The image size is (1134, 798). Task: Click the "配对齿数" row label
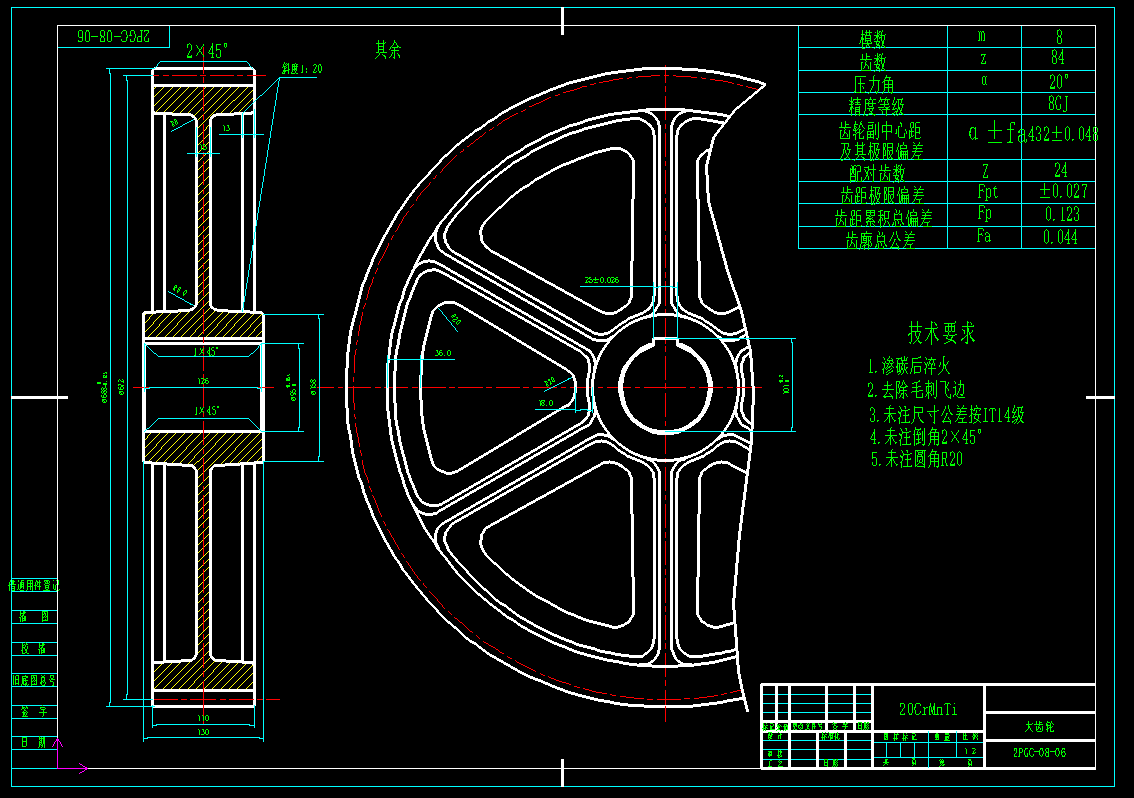[x=877, y=173]
